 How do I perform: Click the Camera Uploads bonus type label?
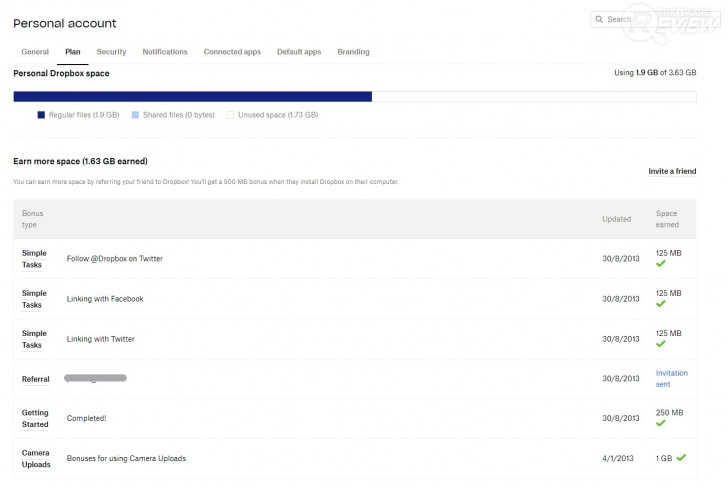coord(36,459)
